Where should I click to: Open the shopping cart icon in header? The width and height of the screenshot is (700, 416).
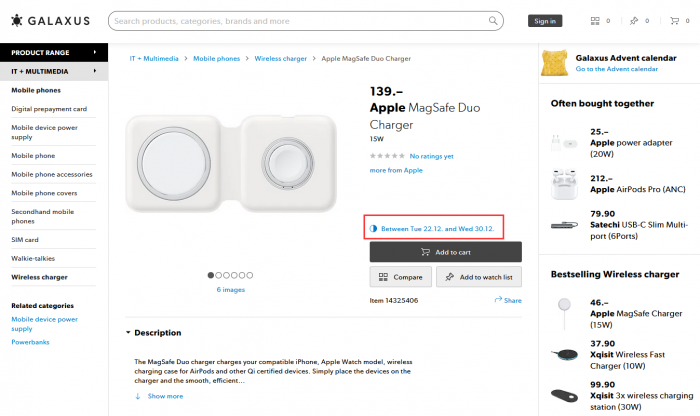pos(673,20)
